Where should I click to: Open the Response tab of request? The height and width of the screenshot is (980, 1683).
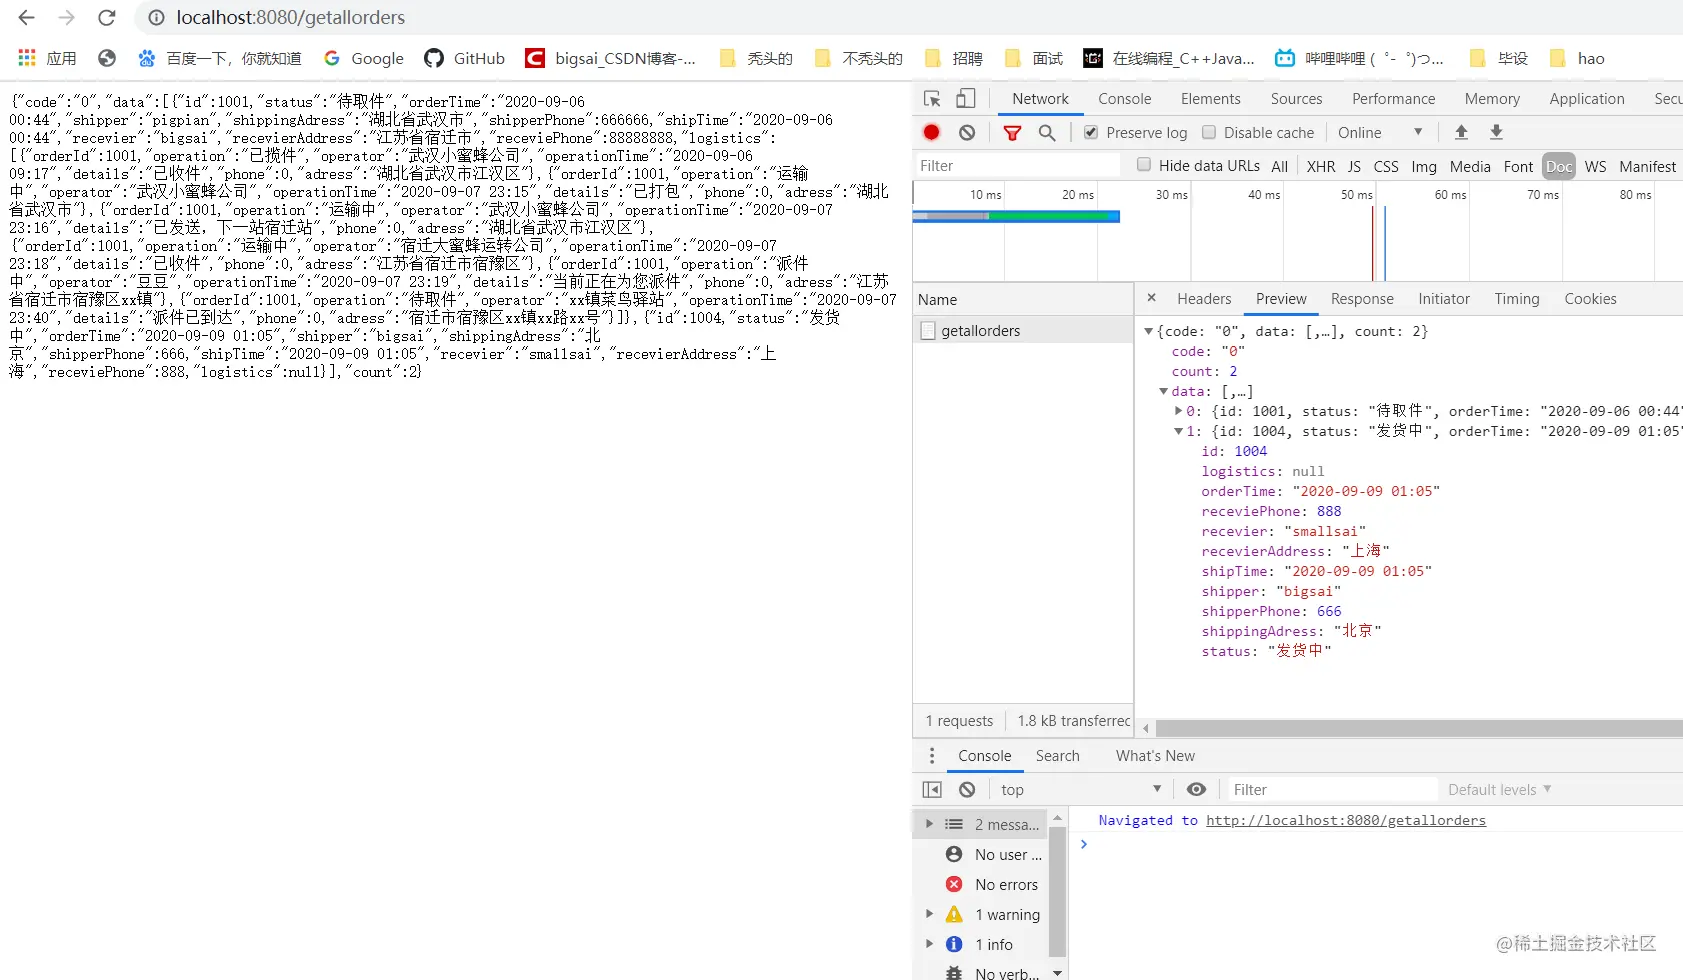pyautogui.click(x=1362, y=298)
